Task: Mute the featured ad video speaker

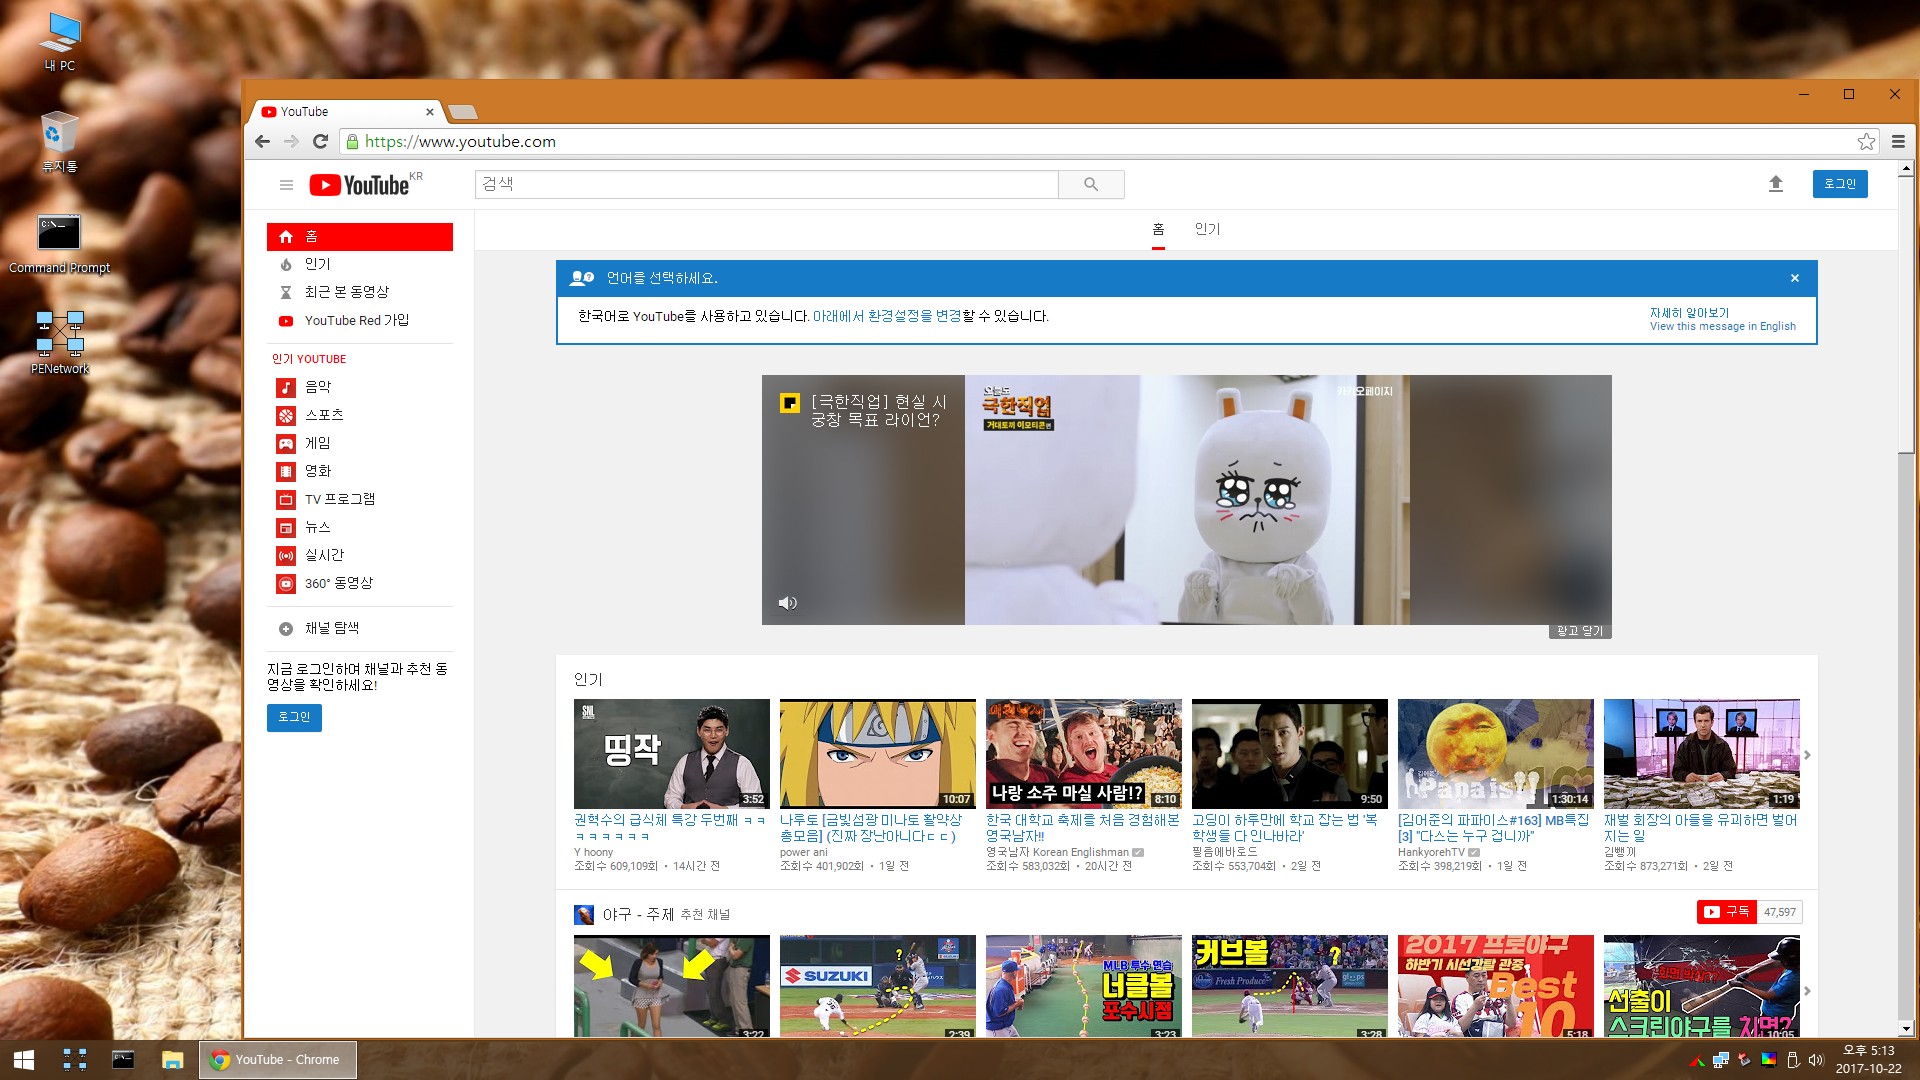Action: coord(788,603)
